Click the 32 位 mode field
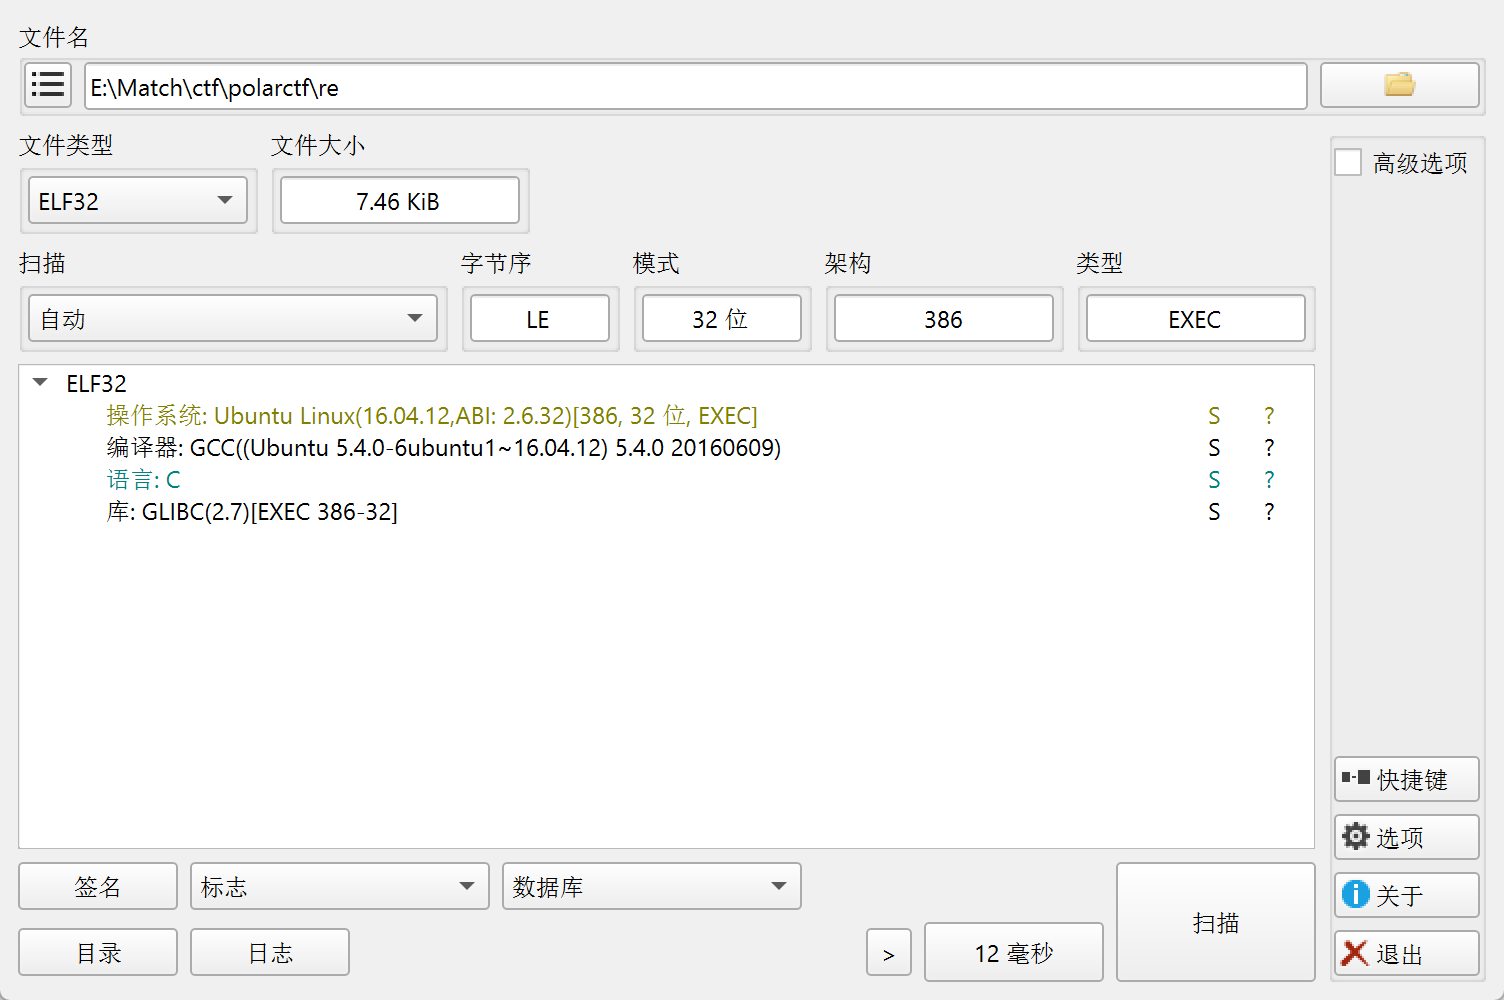 point(722,319)
